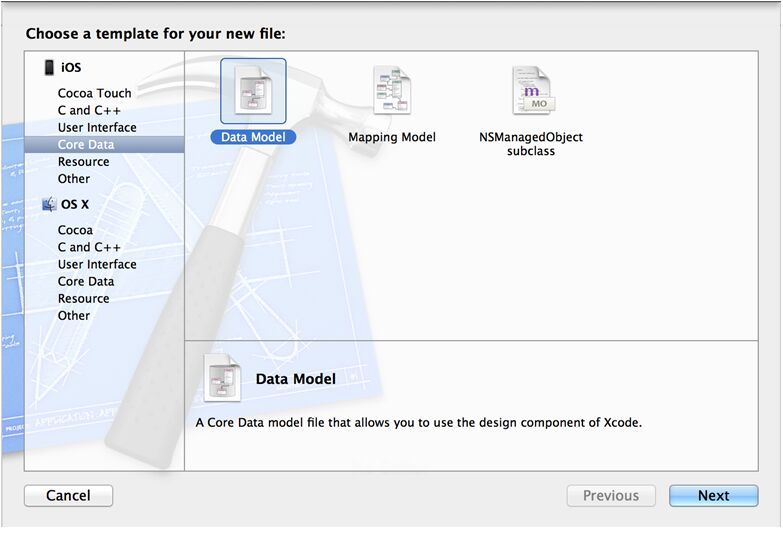
Task: Open C and C++ category under OS X
Action: coord(89,247)
